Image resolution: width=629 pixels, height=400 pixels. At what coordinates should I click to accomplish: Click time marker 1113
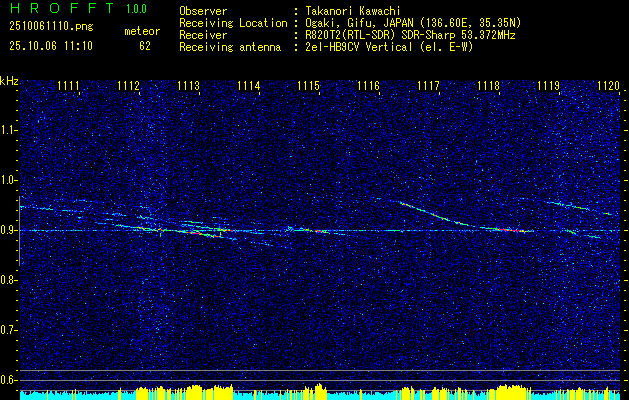pos(188,86)
